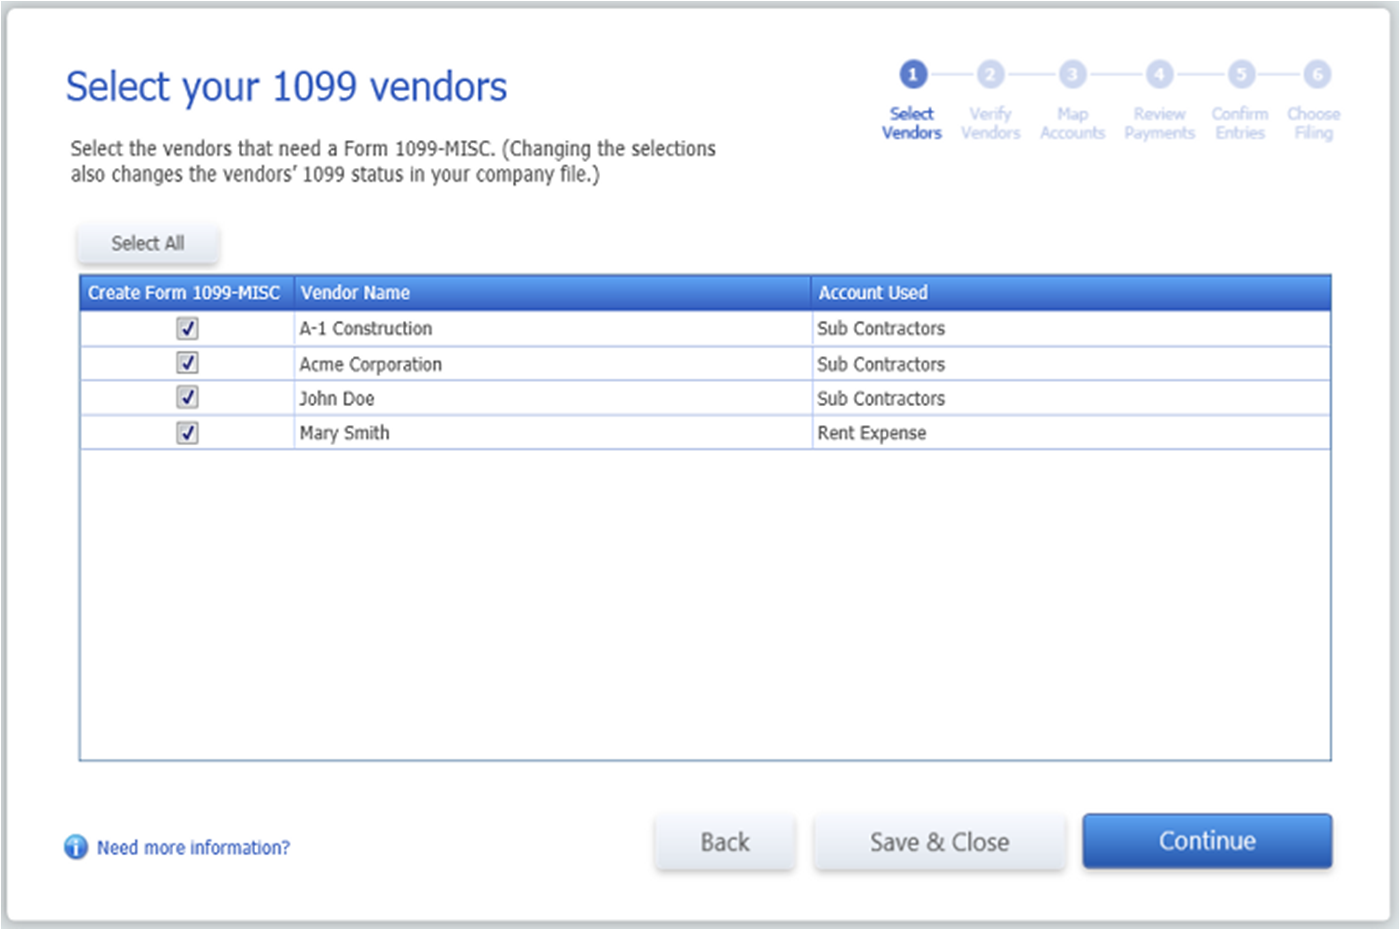Click the Create Form 1099-MISC header
The width and height of the screenshot is (1400, 930).
(185, 292)
